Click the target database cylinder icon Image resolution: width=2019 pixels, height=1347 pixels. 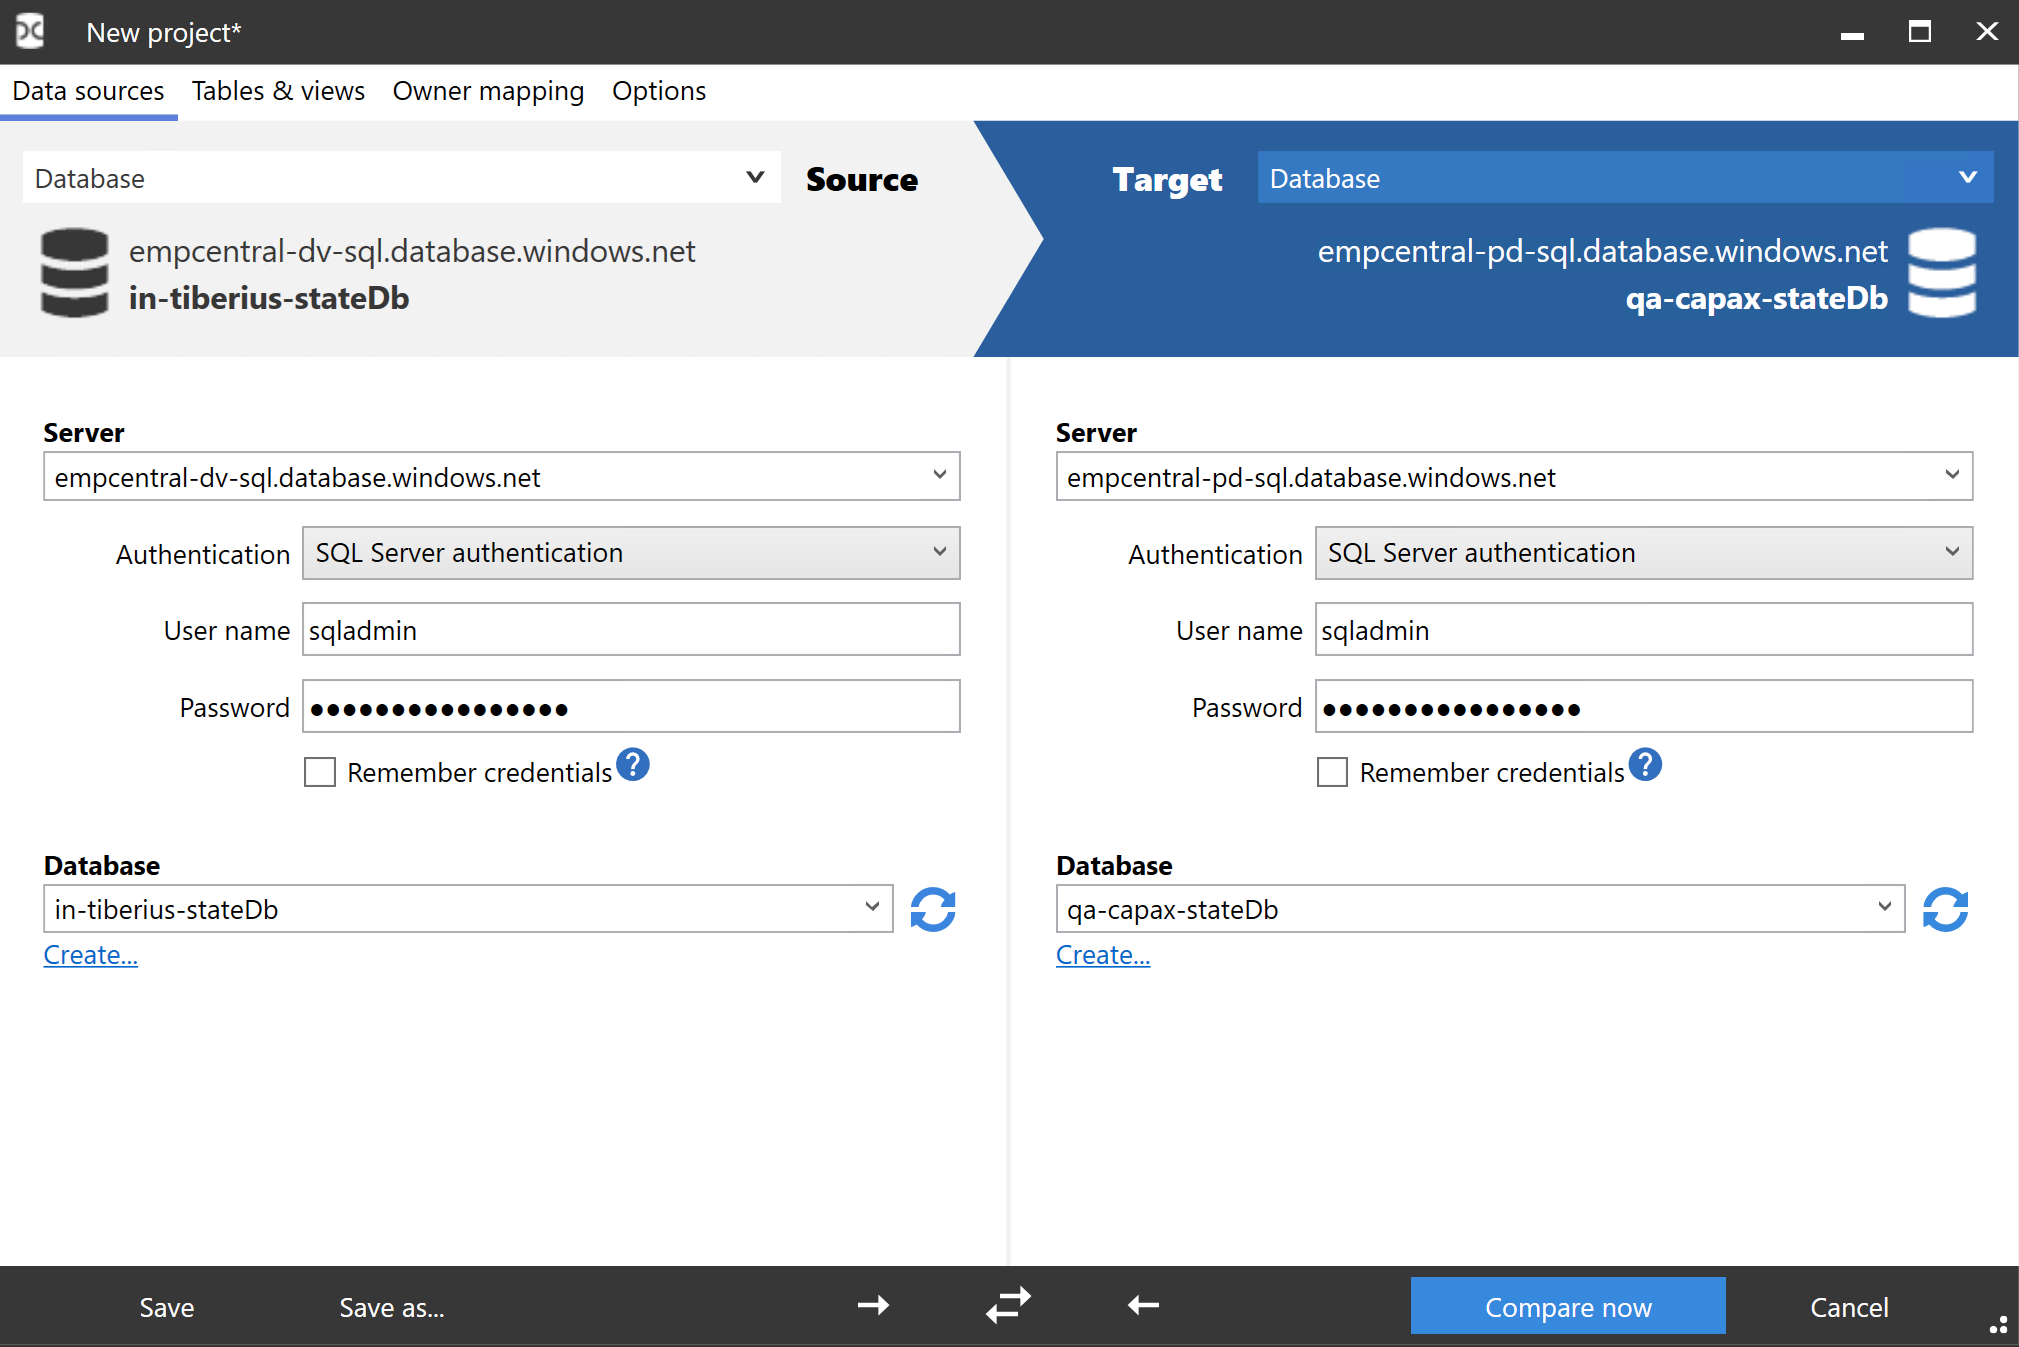pyautogui.click(x=1942, y=273)
